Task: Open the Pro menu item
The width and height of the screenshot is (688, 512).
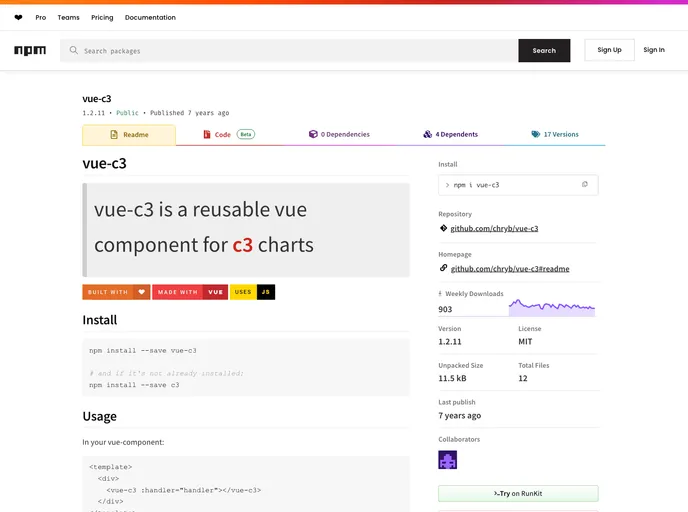Action: coord(41,18)
